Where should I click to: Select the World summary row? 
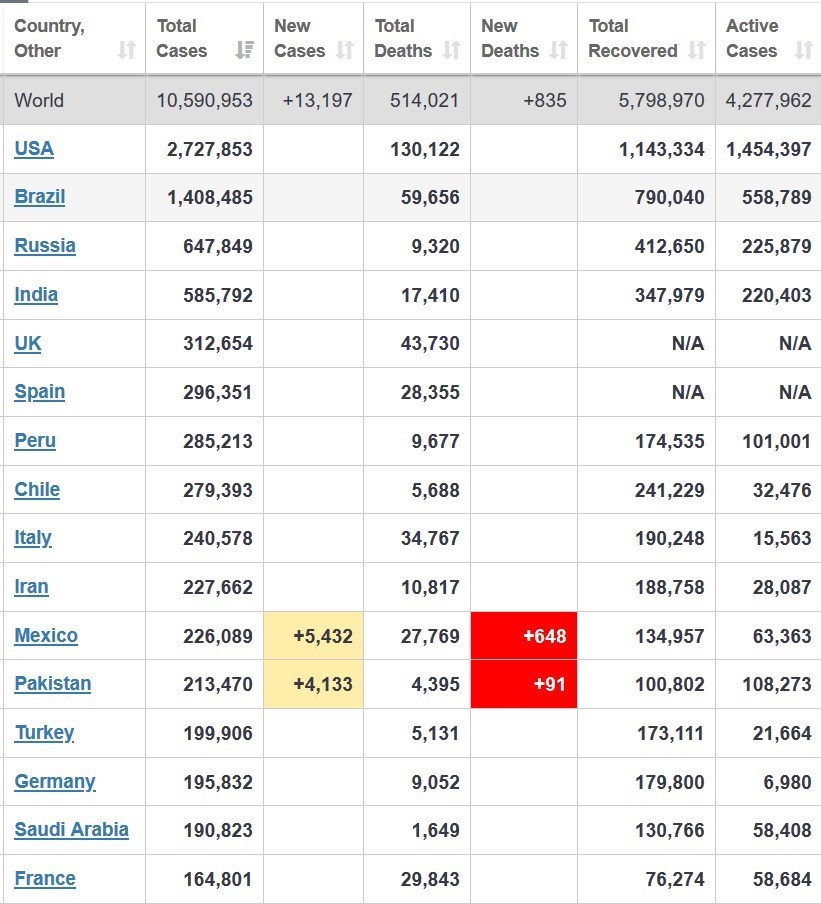coord(410,100)
